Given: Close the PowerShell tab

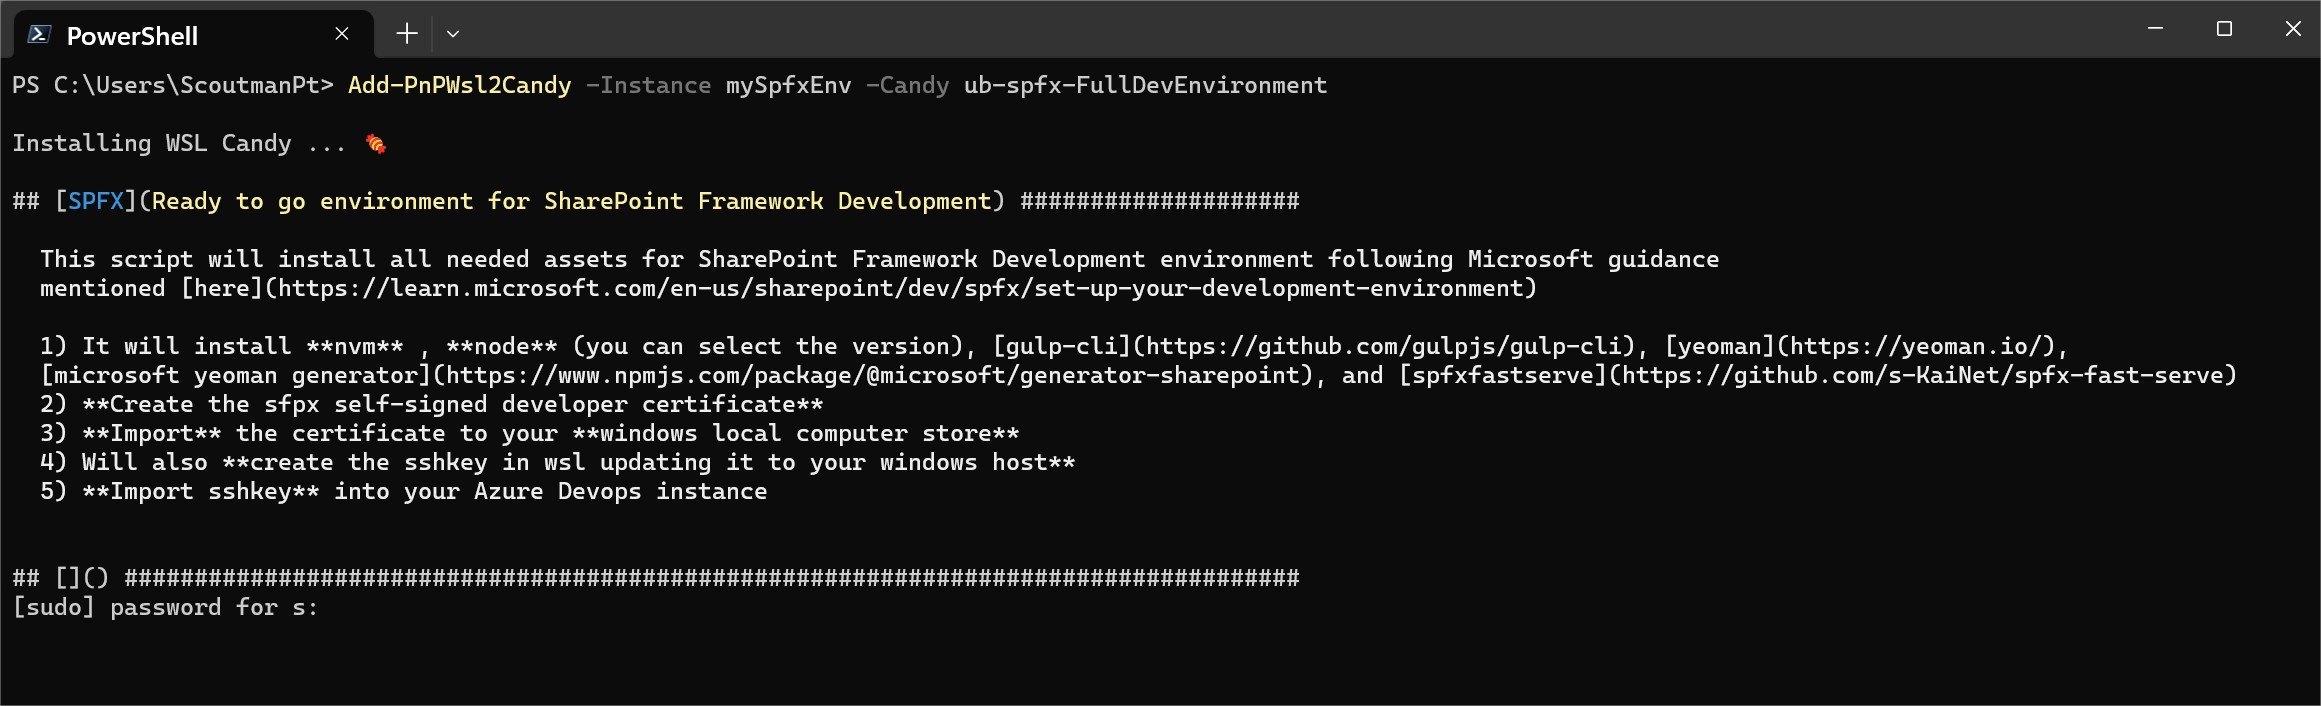Looking at the screenshot, I should coord(342,34).
